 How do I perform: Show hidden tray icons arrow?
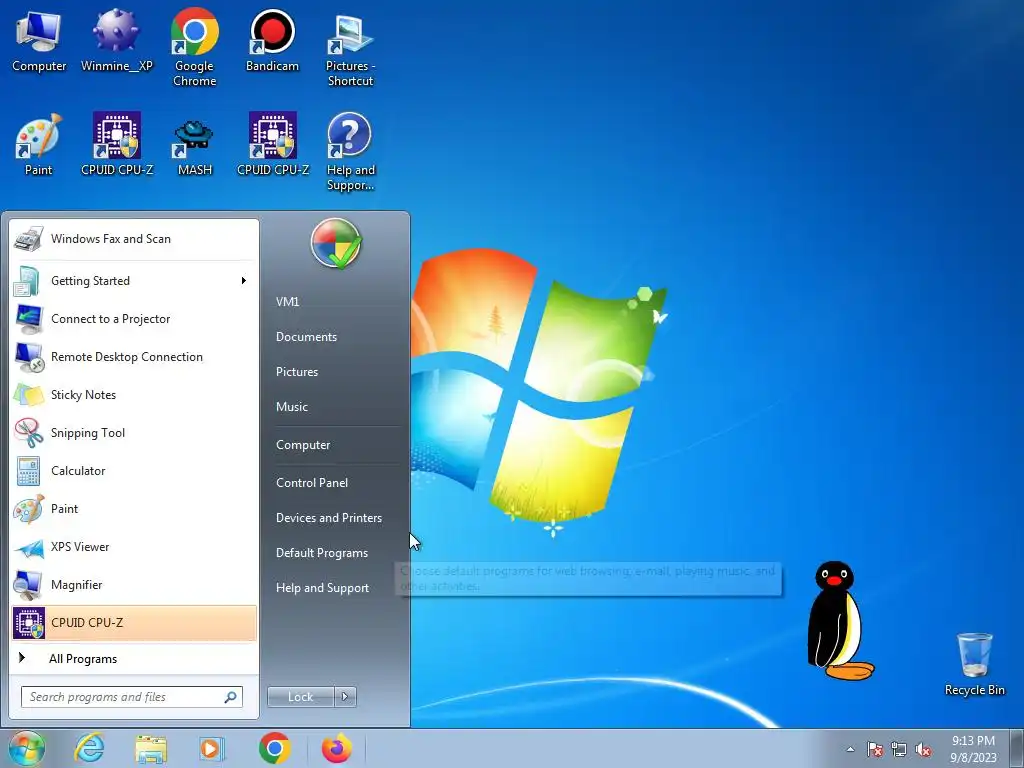click(x=850, y=750)
